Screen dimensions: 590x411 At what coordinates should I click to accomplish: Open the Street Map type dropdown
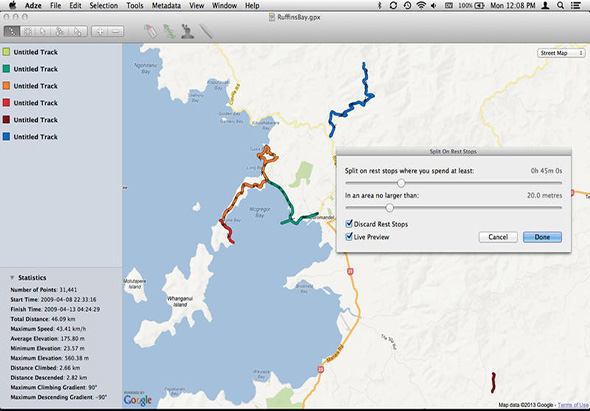pyautogui.click(x=561, y=53)
